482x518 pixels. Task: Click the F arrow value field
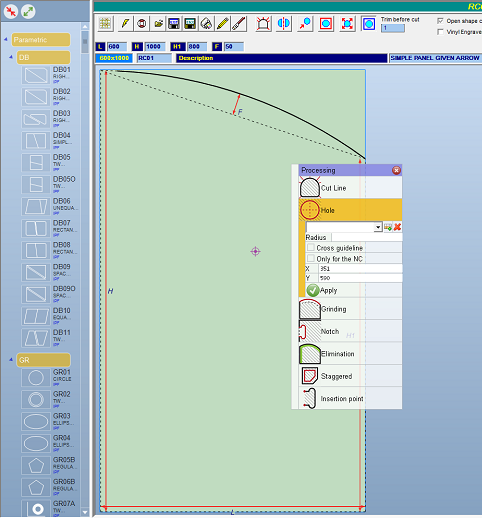[234, 47]
